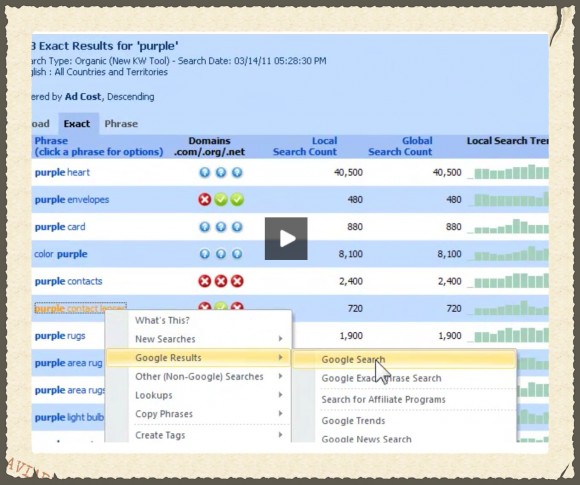This screenshot has width=580, height=485.
Task: Expand arrow next to Copy Phrases
Action: click(280, 413)
